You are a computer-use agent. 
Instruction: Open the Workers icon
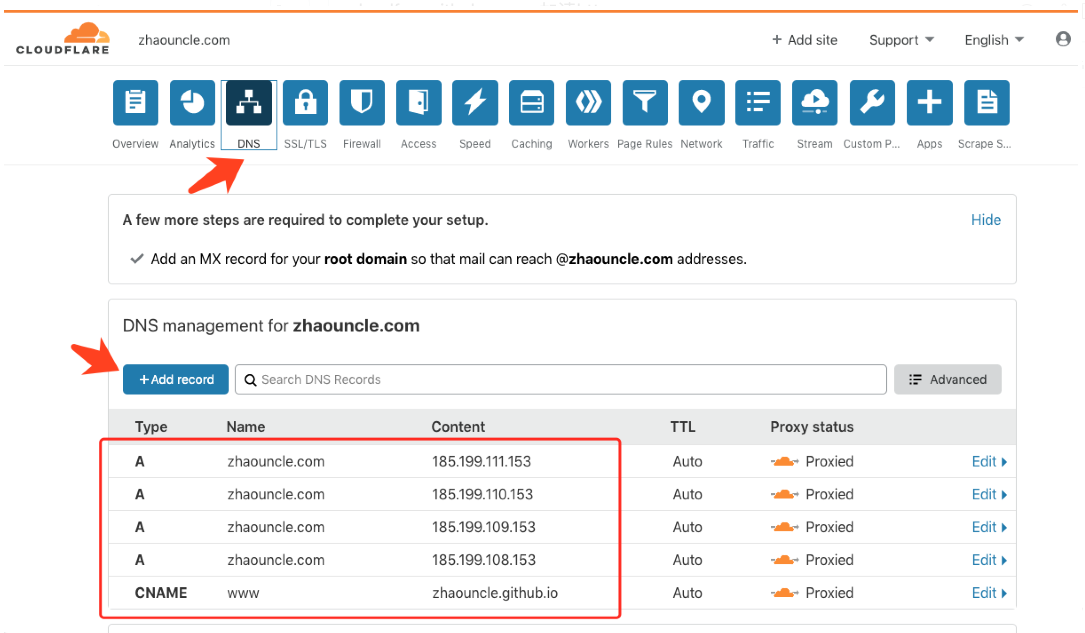point(588,103)
